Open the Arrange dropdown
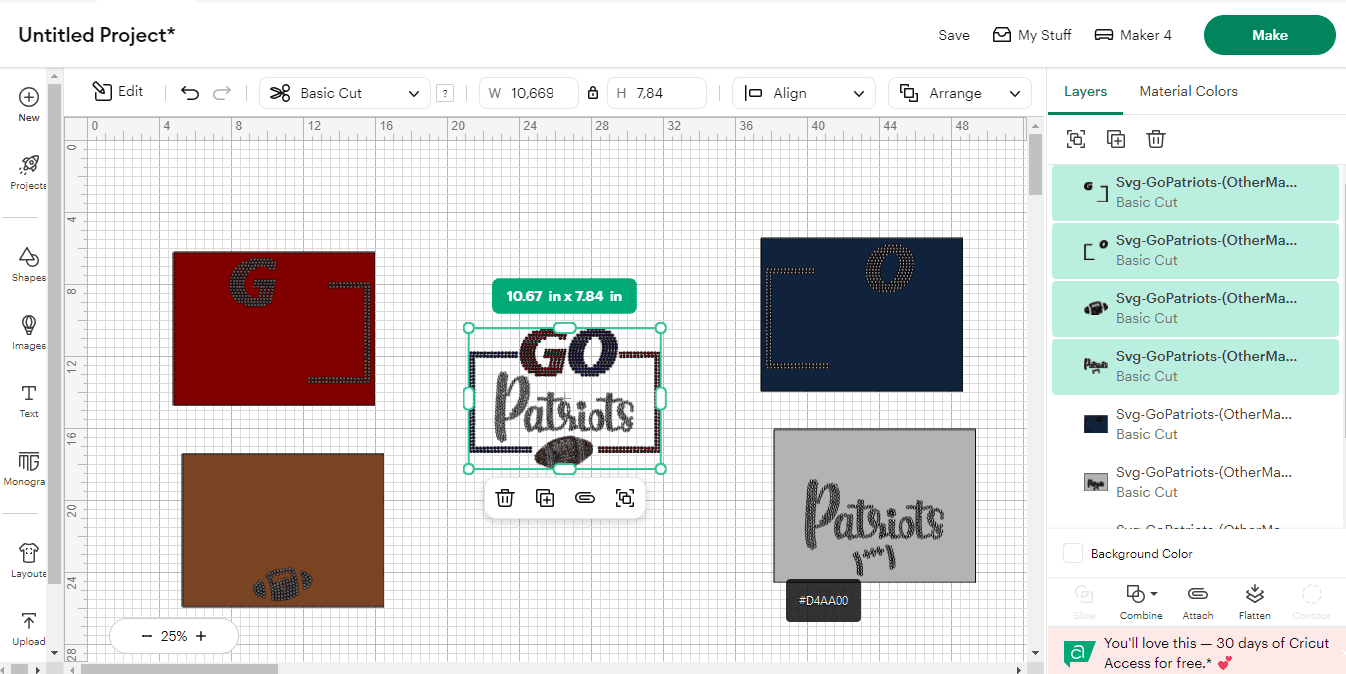This screenshot has height=674, width=1346. (960, 93)
